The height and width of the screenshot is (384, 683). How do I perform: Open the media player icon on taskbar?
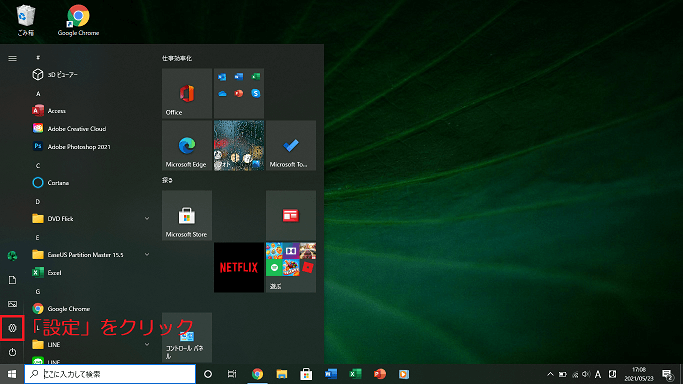coord(404,374)
